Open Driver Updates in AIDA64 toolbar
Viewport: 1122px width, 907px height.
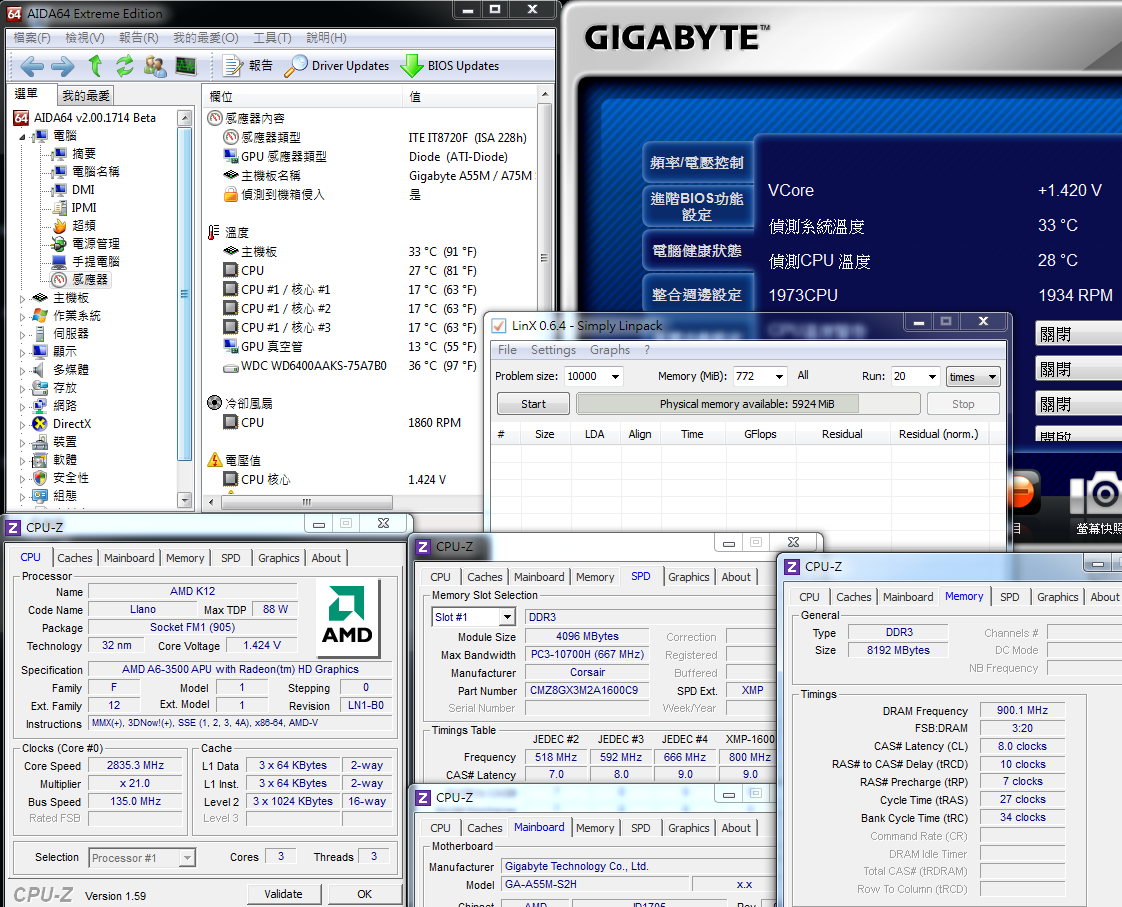pos(337,66)
